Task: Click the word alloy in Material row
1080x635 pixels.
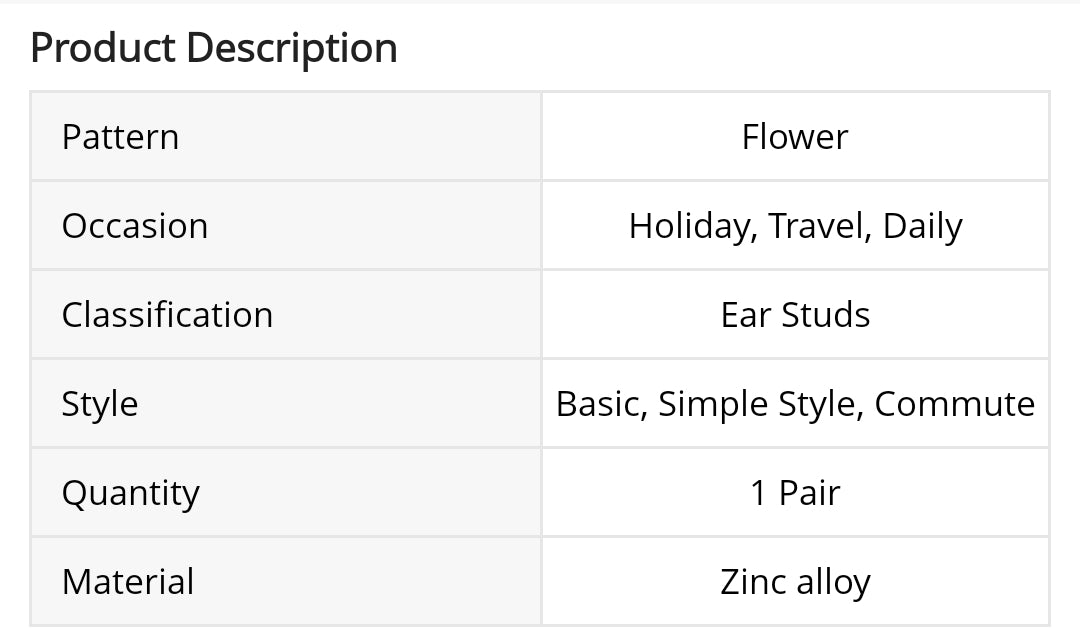Action: coord(833,582)
